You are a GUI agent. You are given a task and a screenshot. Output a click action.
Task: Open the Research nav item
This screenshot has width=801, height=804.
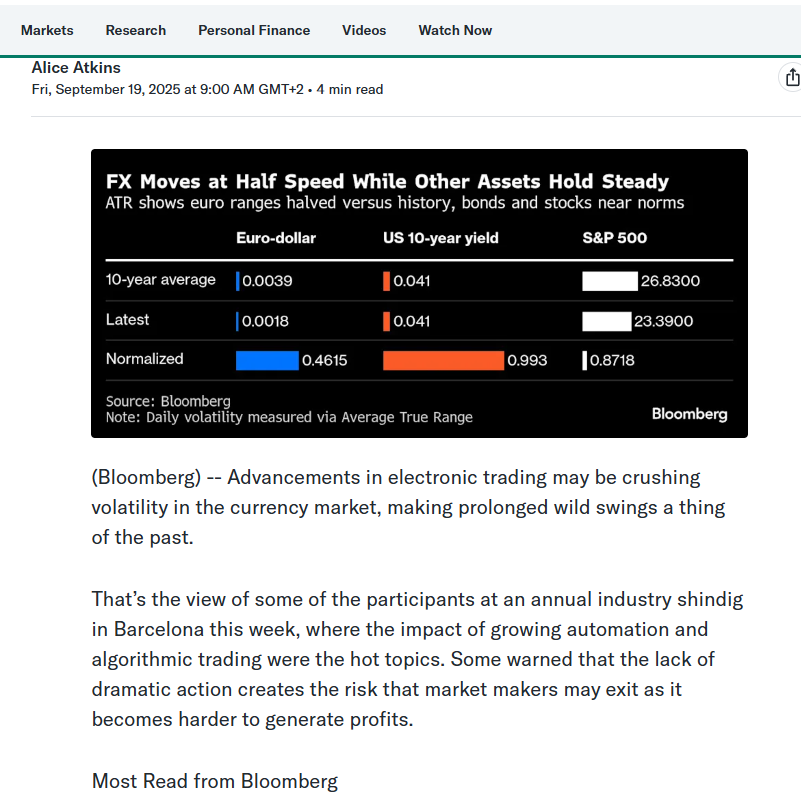[x=136, y=30]
